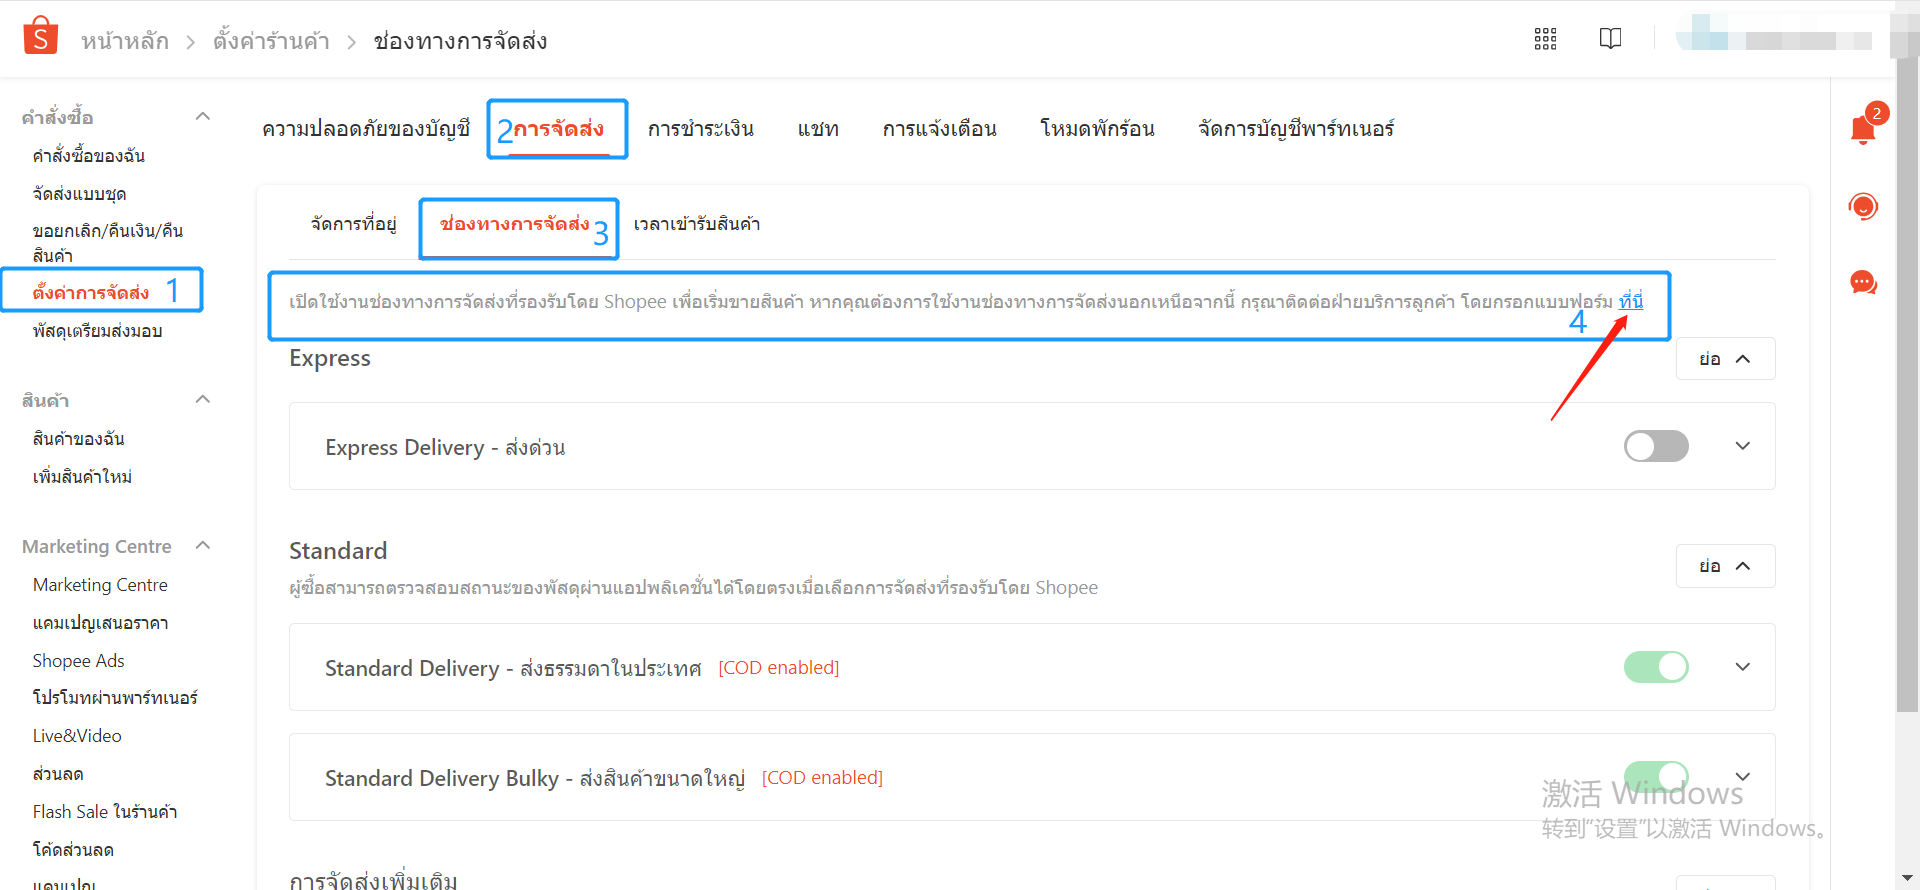Toggle Standard Delivery Bulky switch

1655,776
